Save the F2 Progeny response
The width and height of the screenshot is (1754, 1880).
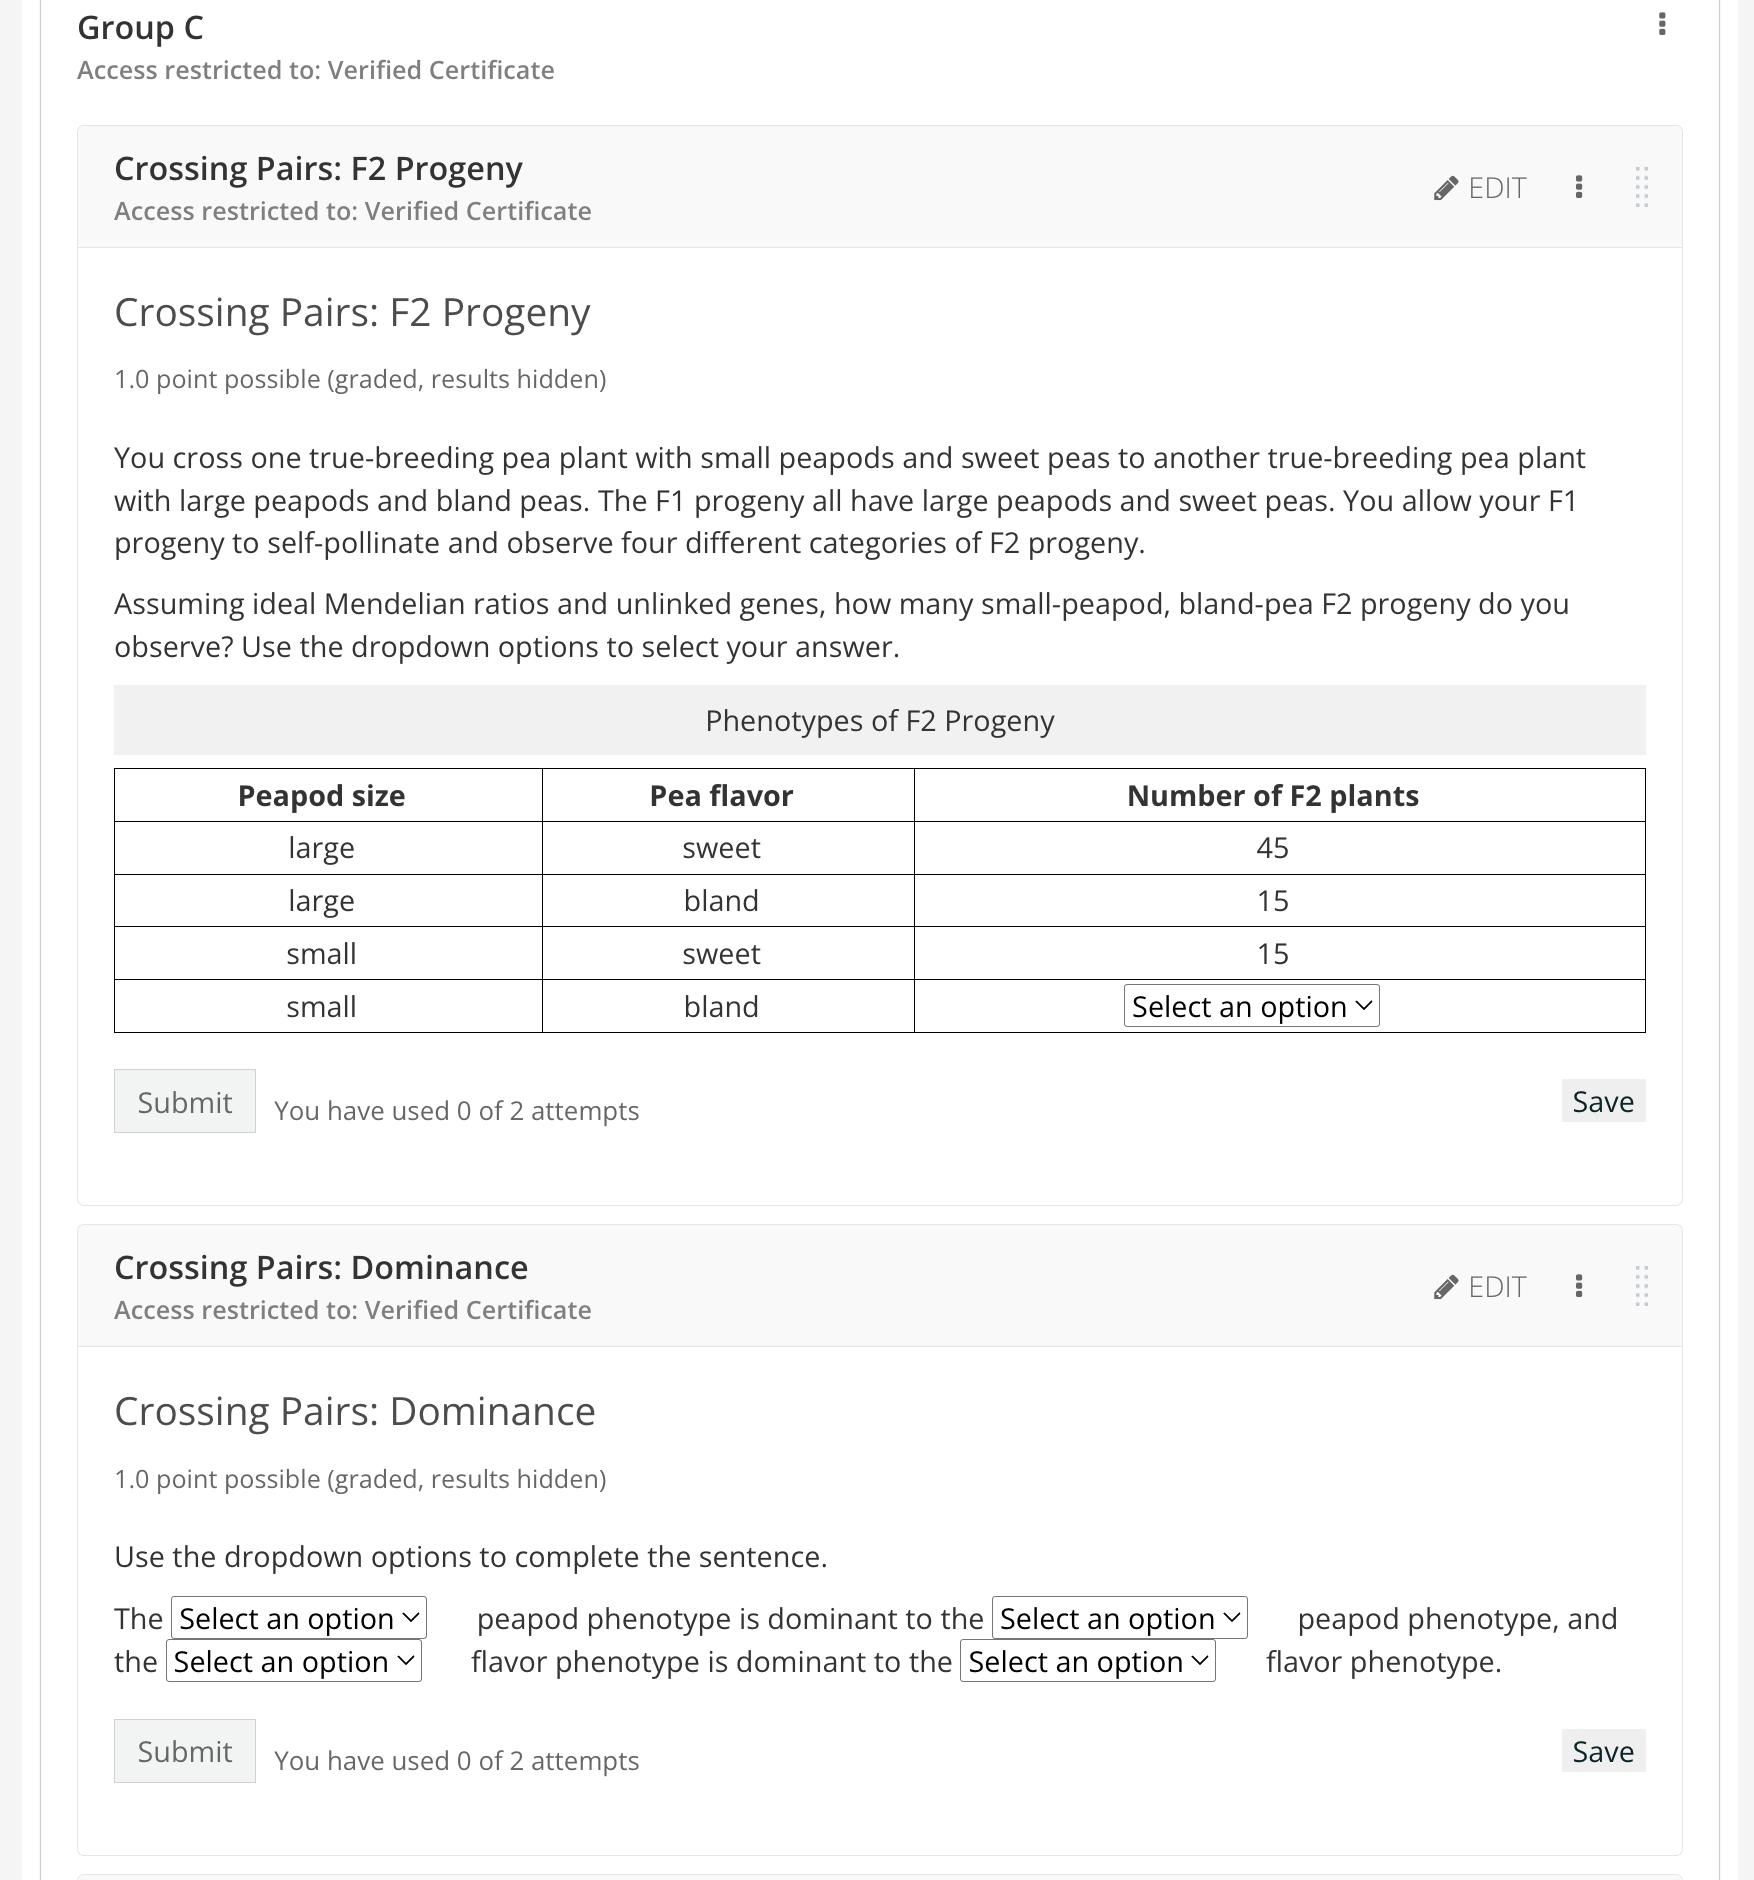pos(1603,1101)
